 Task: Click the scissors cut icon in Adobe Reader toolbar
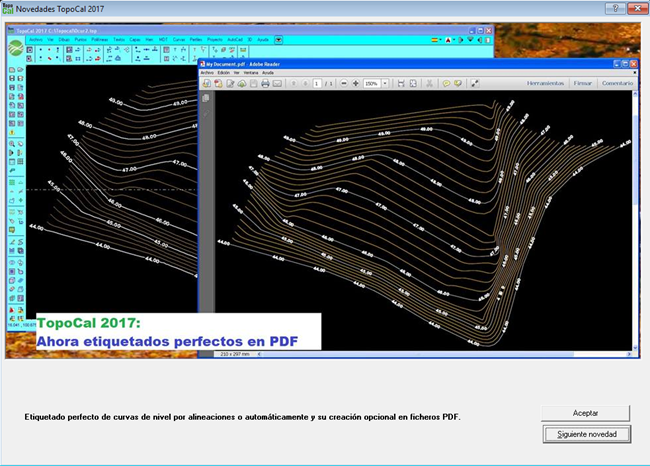(x=429, y=83)
